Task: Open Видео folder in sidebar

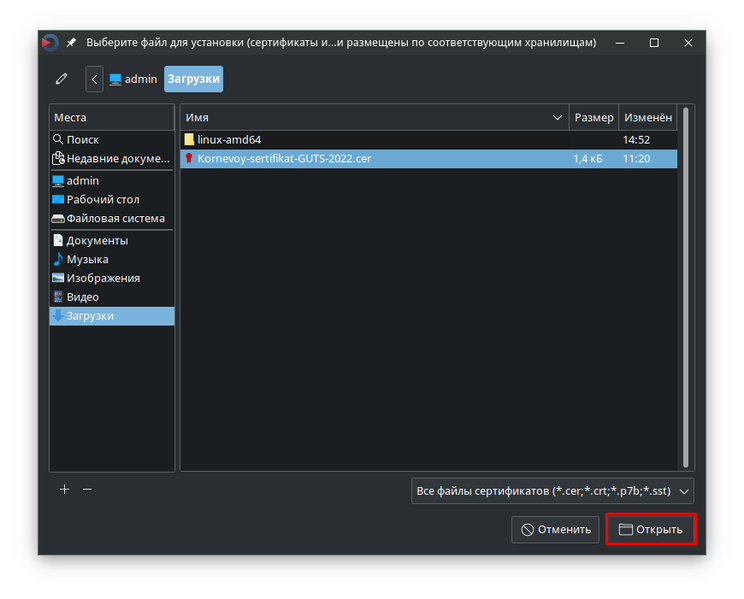Action: click(82, 298)
